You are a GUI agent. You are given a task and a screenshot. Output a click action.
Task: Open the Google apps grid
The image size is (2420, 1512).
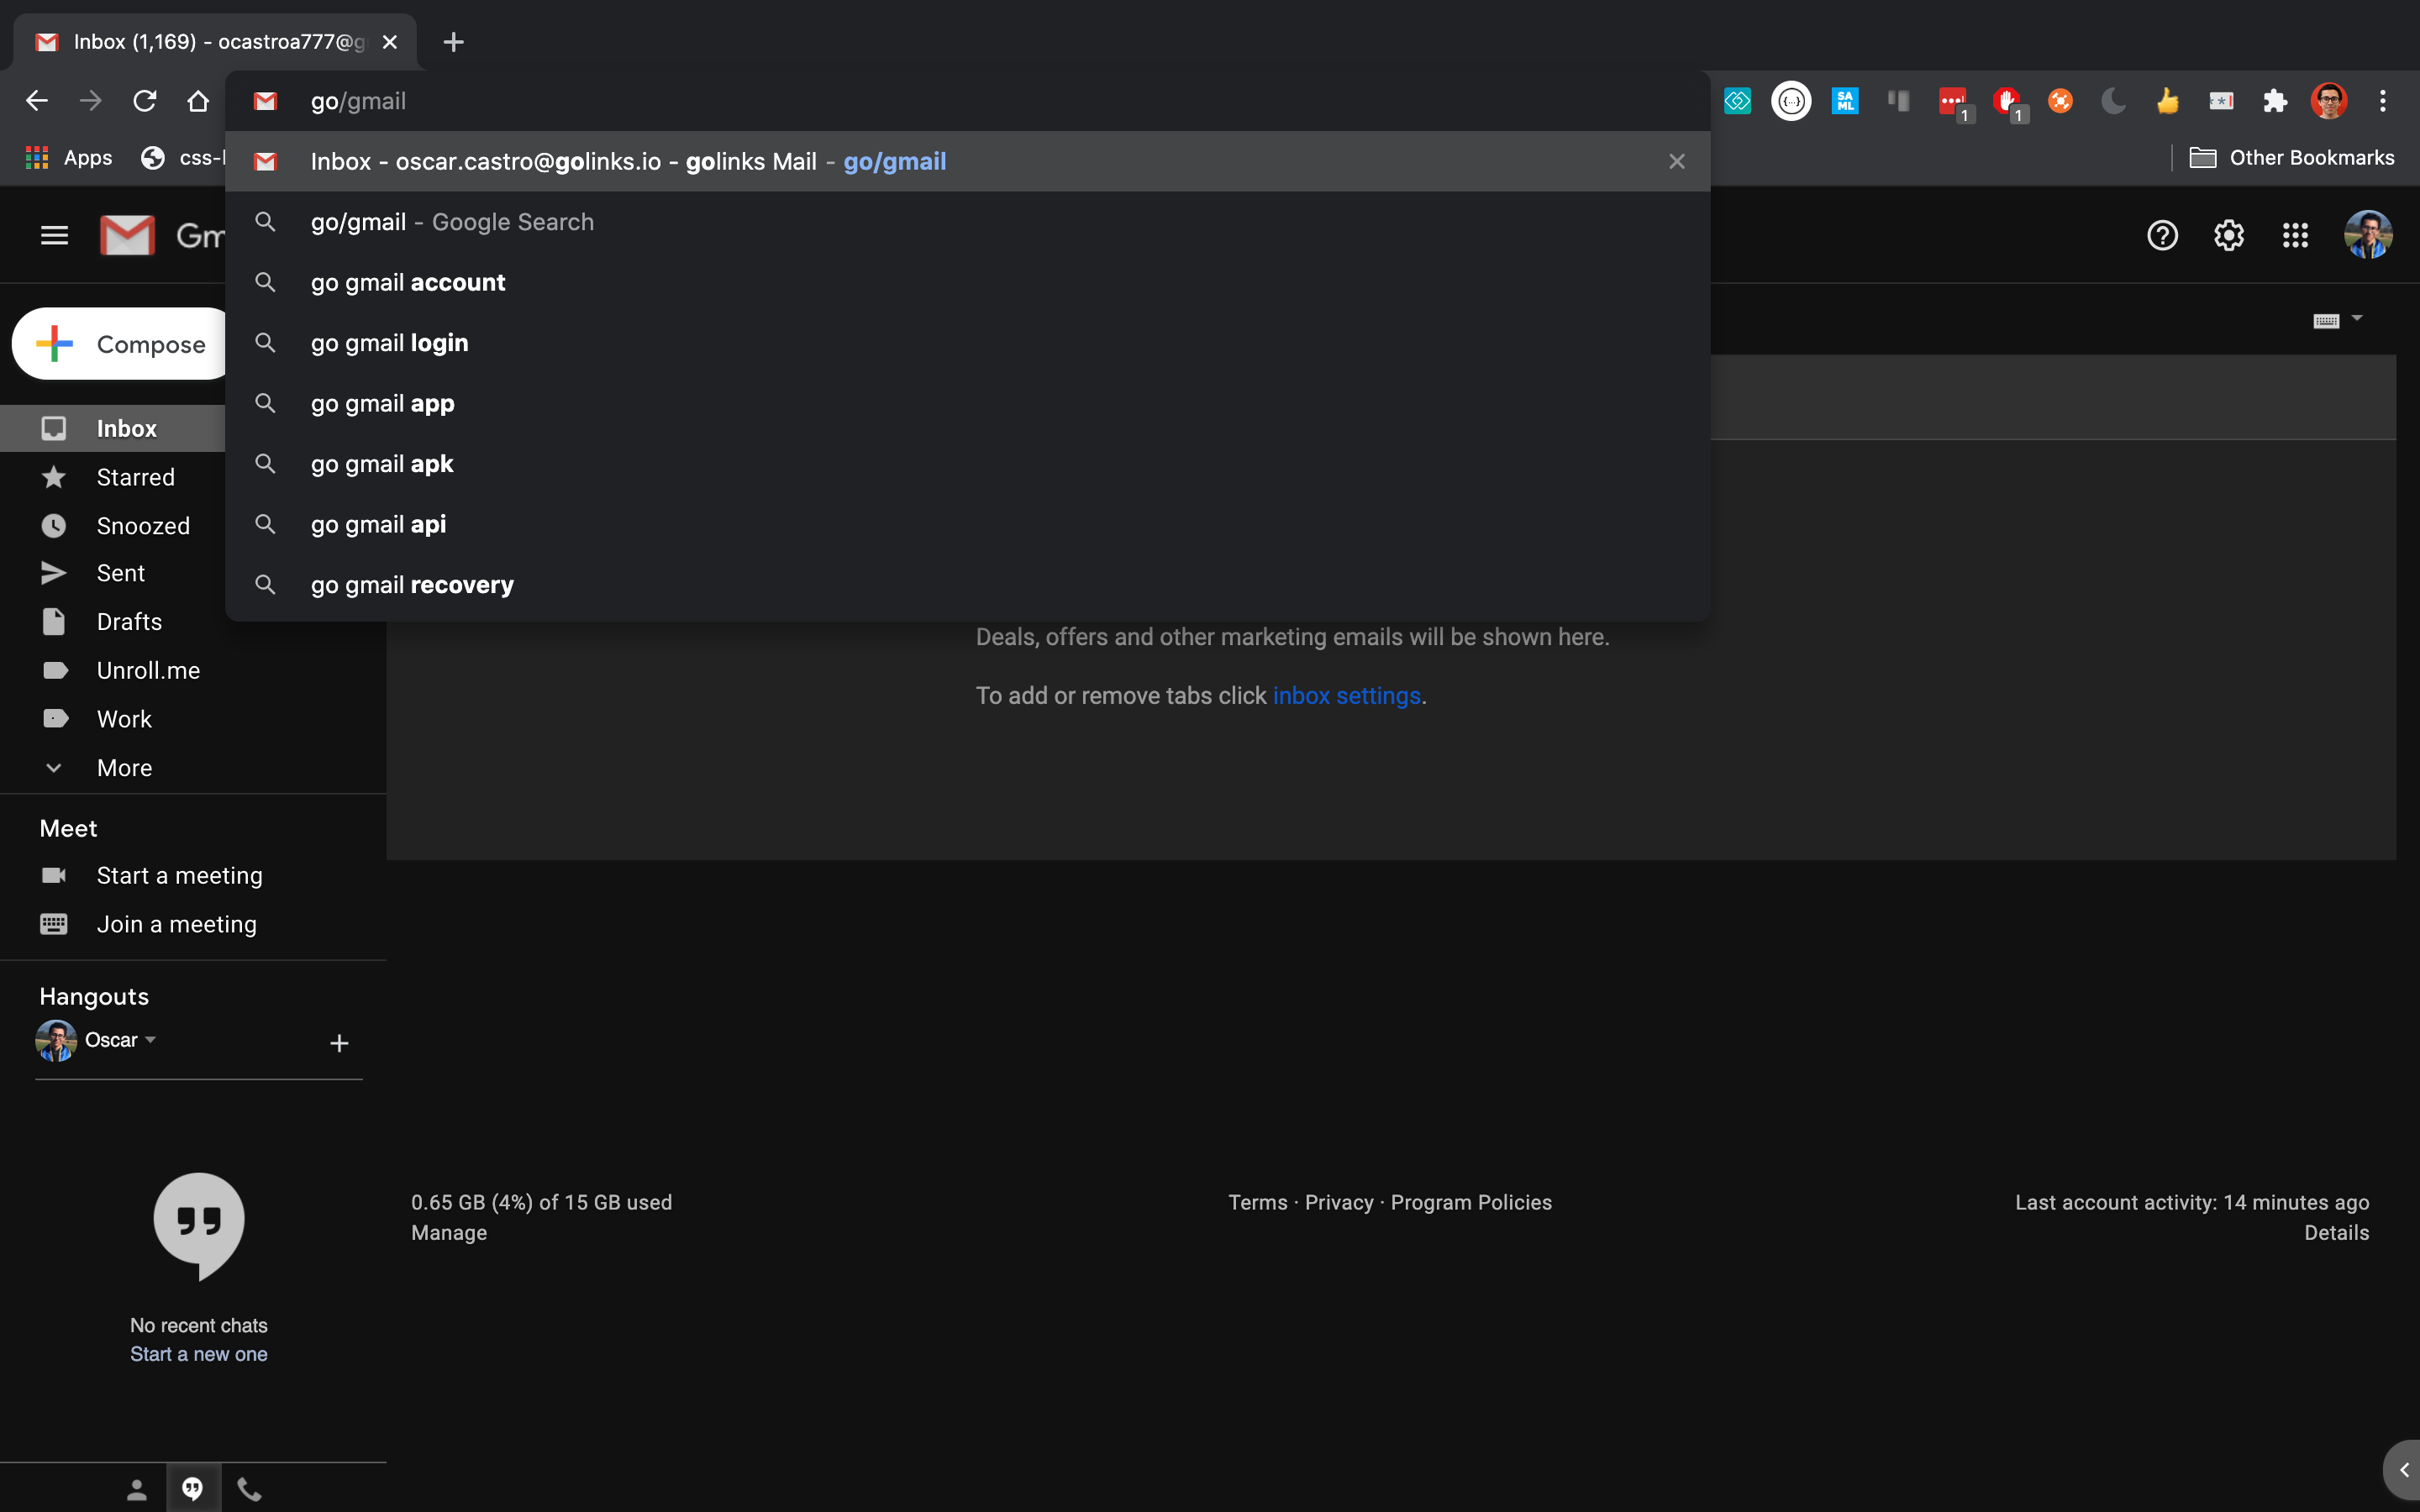tap(2295, 236)
